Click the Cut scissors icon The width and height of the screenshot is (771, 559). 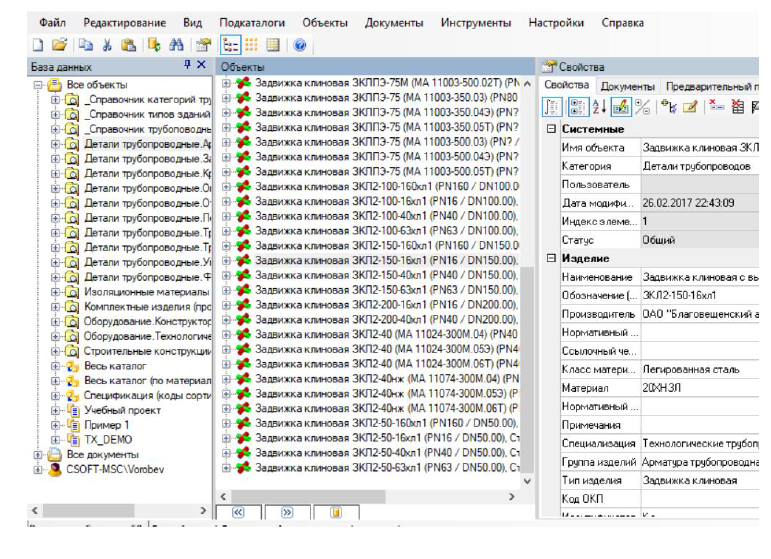[107, 45]
